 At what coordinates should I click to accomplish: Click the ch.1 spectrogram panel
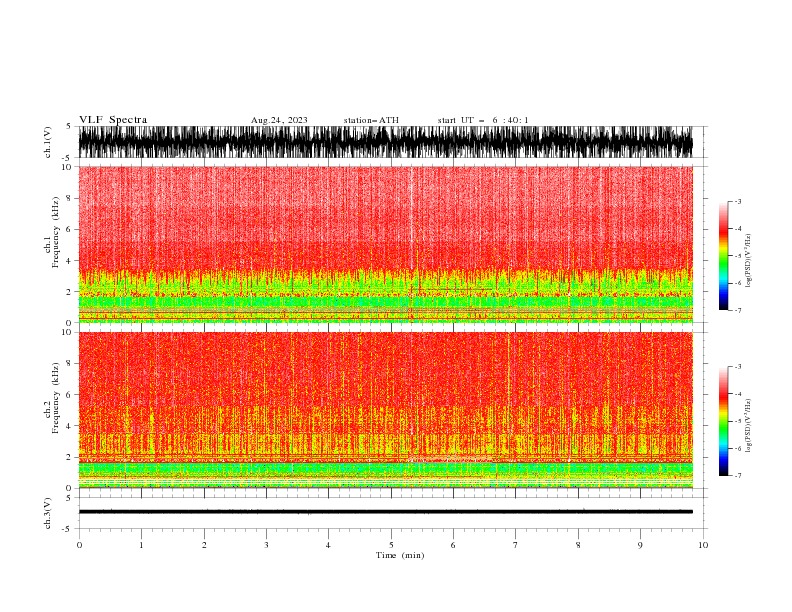385,244
